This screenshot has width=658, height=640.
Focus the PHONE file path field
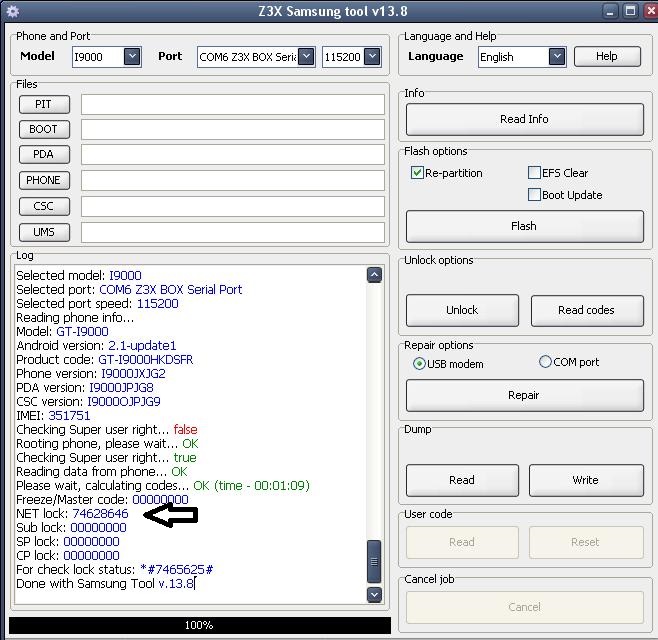tap(232, 180)
